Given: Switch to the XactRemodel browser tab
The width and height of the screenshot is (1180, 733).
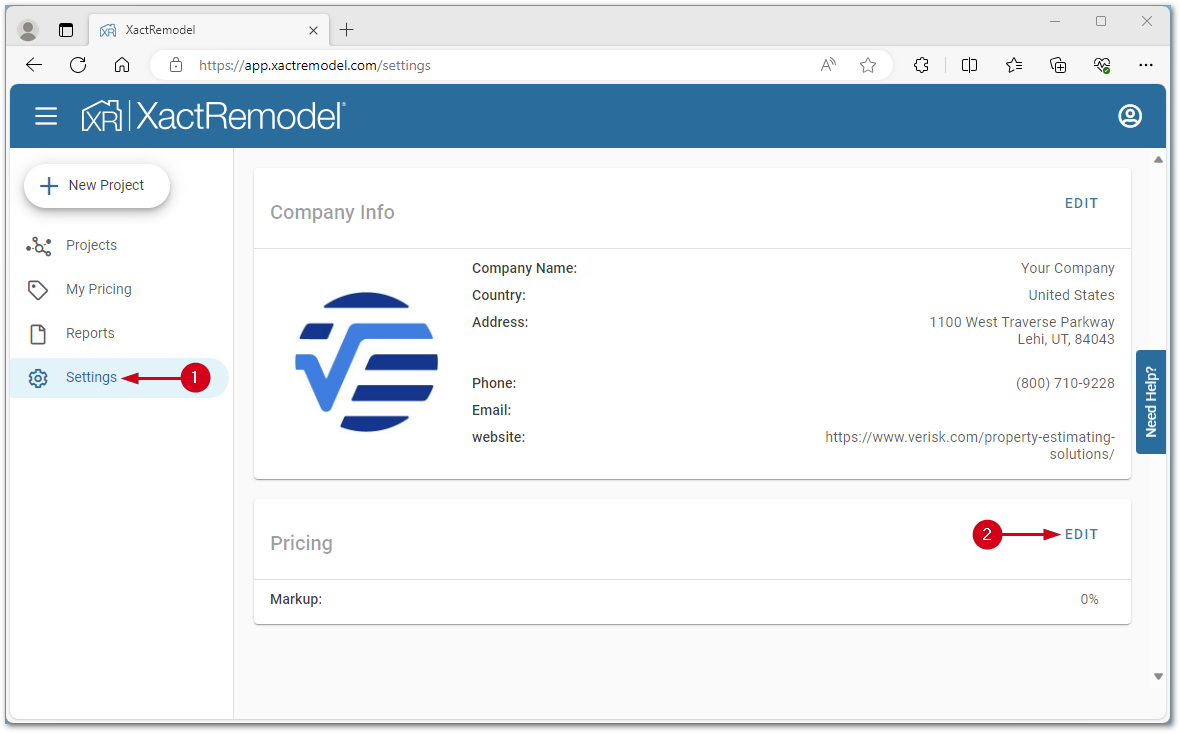Looking at the screenshot, I should pos(200,30).
